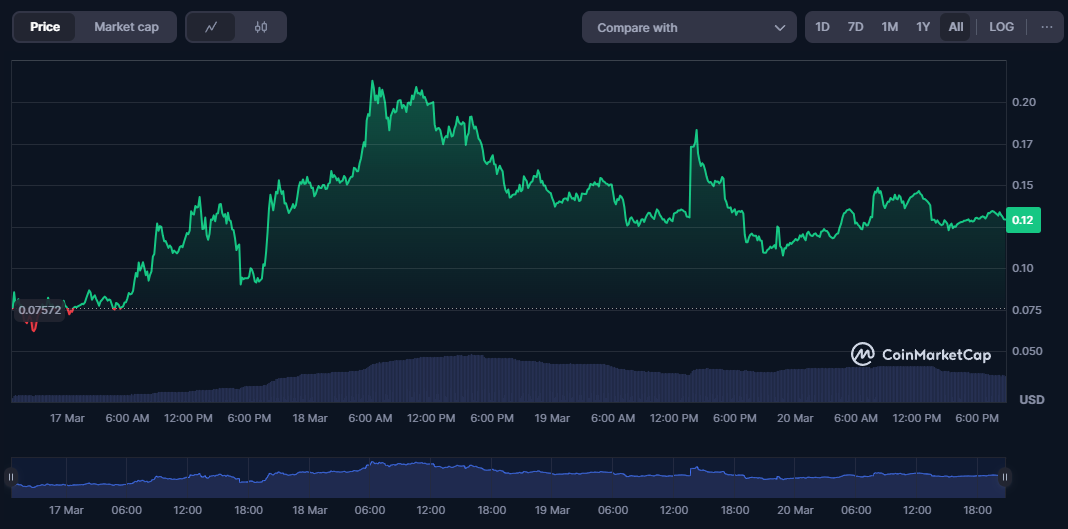Switch to candlestick chart view

[x=261, y=27]
